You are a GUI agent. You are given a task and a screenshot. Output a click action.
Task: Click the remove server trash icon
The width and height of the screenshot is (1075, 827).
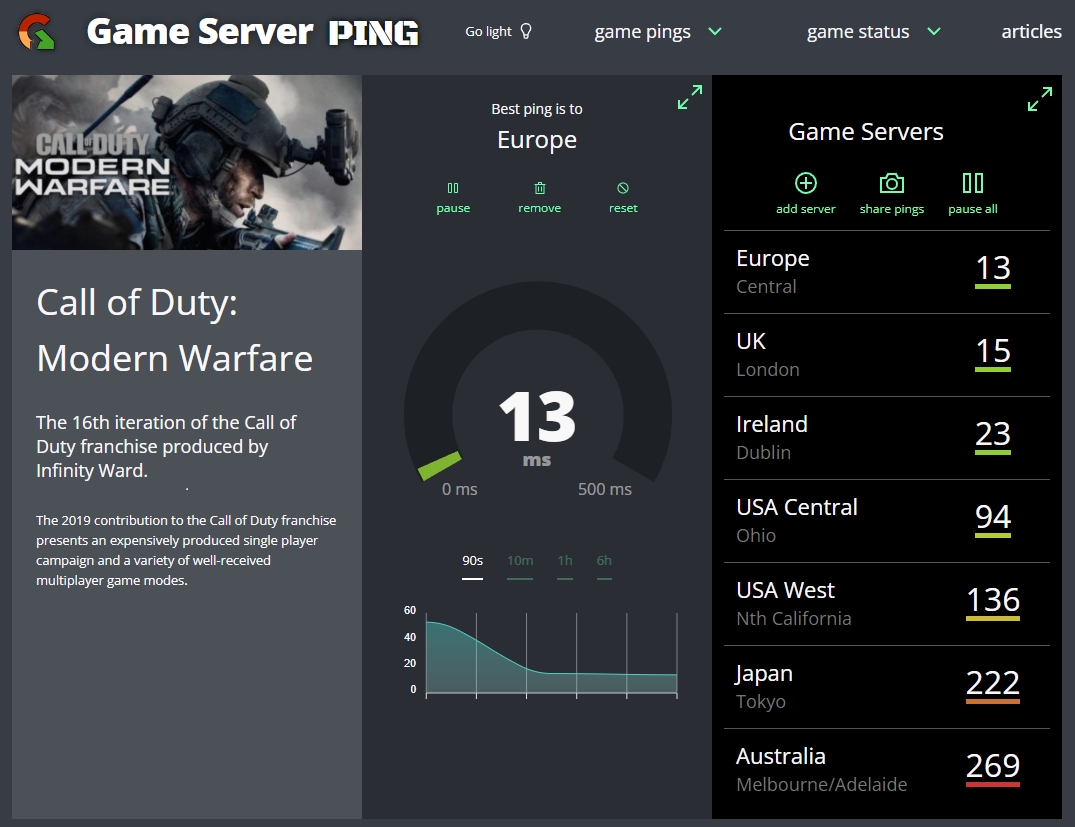[539, 195]
